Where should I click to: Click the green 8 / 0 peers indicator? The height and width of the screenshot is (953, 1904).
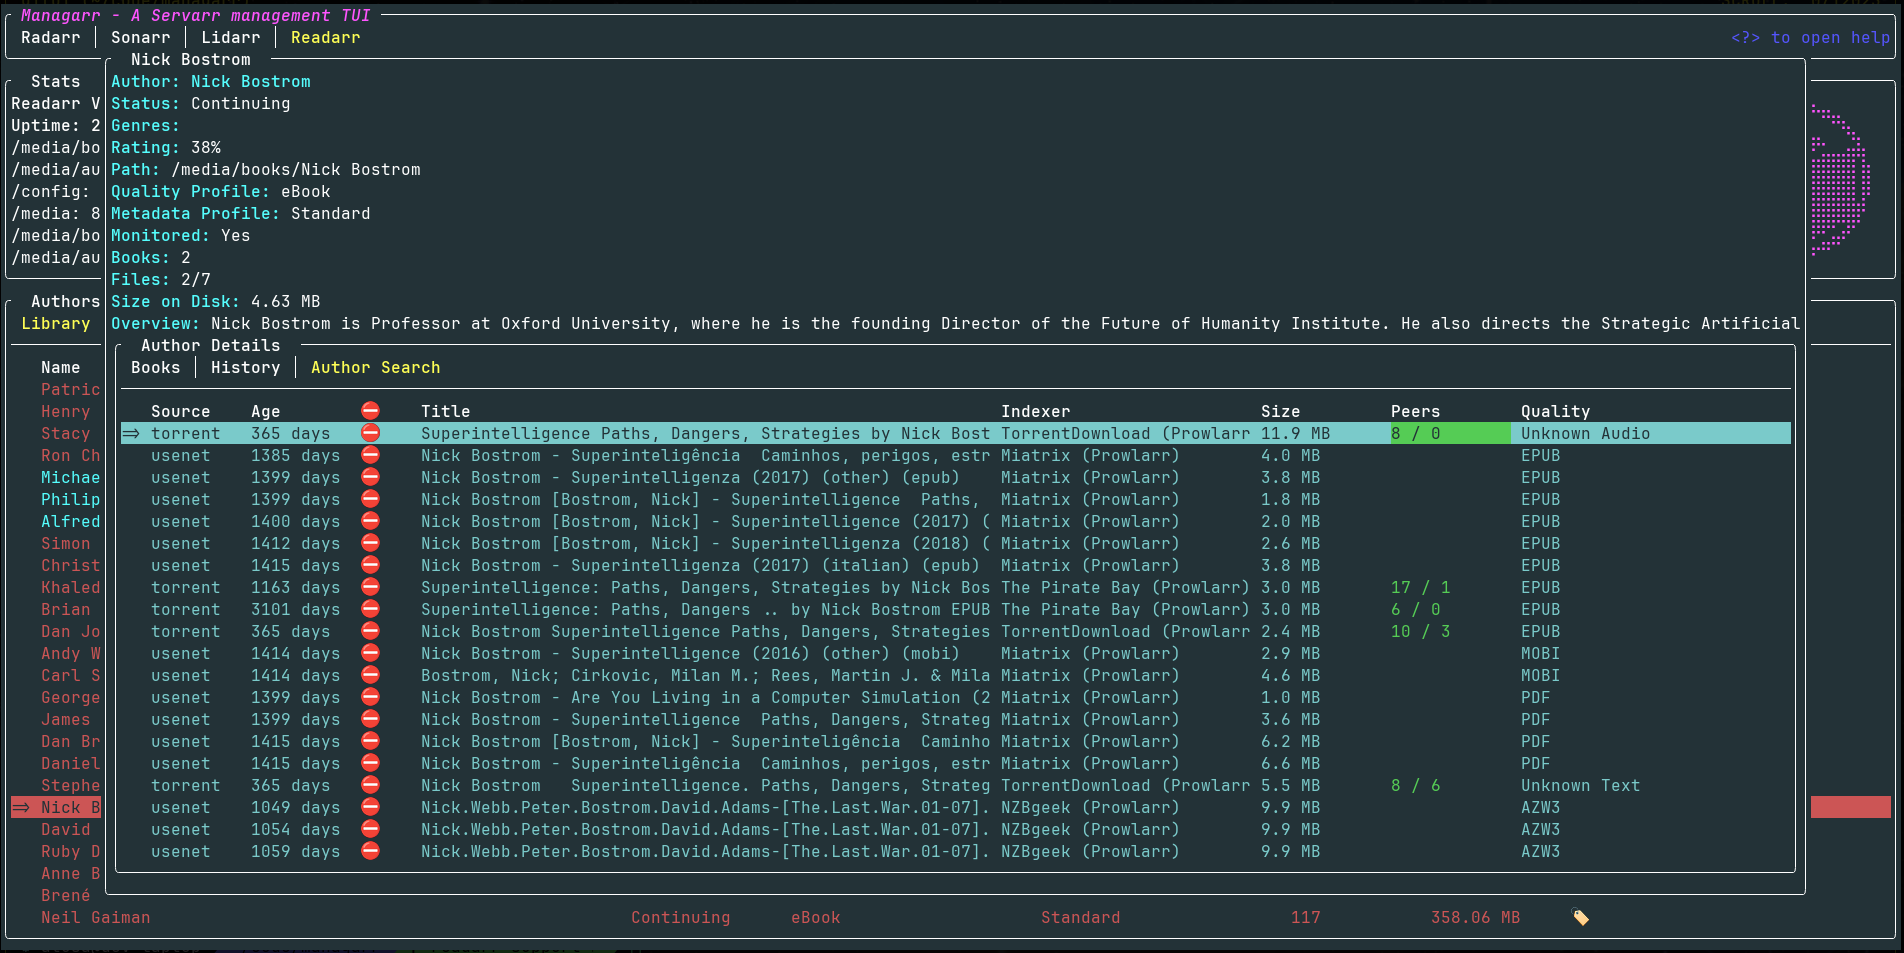point(1450,433)
